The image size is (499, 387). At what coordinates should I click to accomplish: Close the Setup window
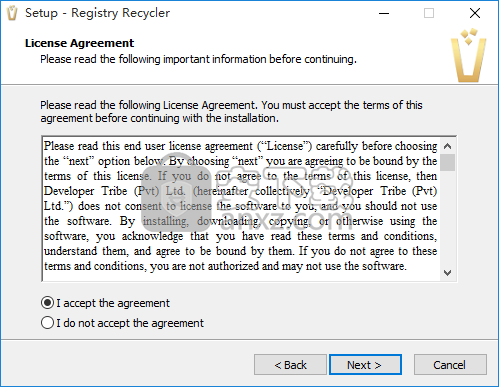[474, 13]
